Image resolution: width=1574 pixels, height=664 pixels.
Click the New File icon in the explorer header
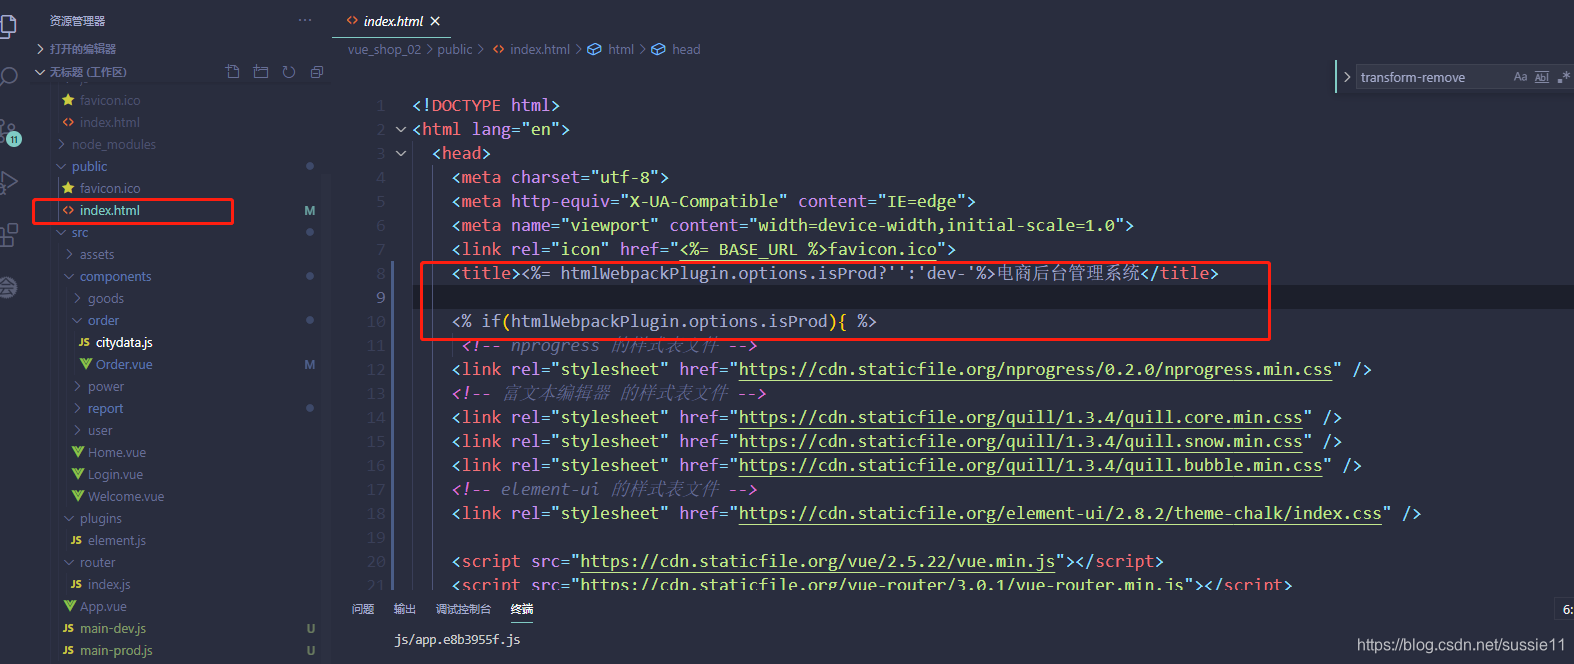[233, 72]
